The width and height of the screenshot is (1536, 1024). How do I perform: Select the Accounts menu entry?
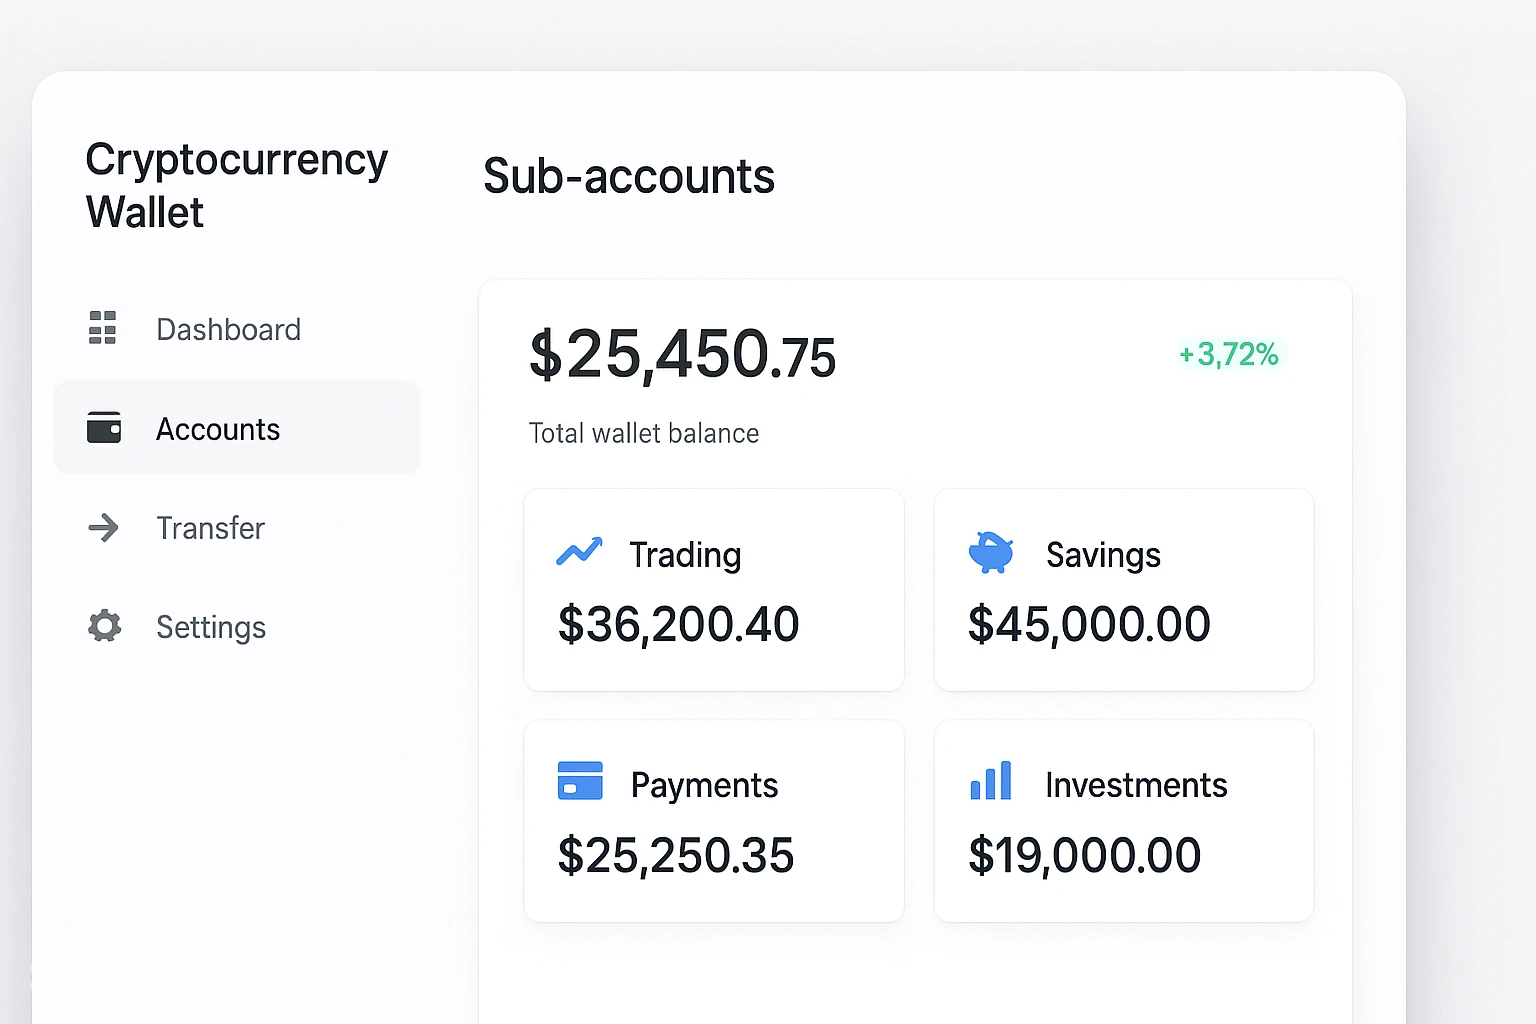pyautogui.click(x=218, y=428)
